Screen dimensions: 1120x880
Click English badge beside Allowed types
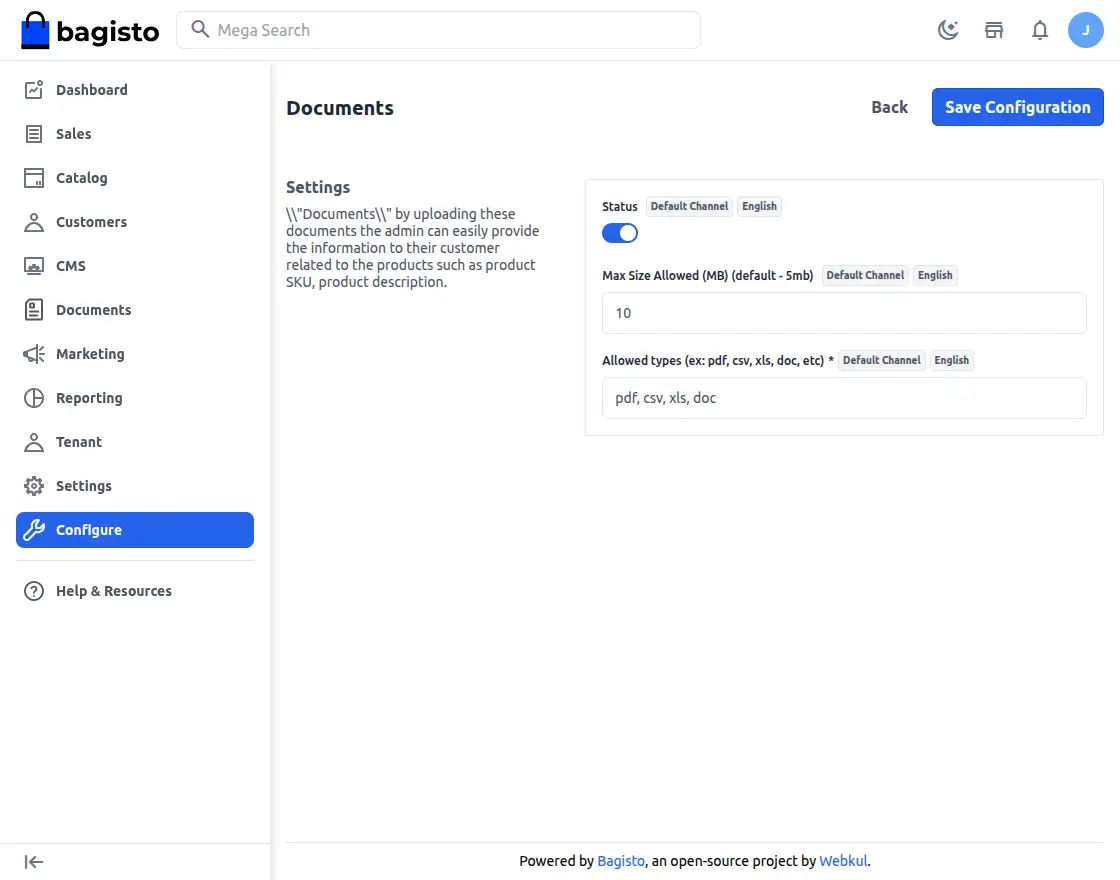click(x=951, y=361)
